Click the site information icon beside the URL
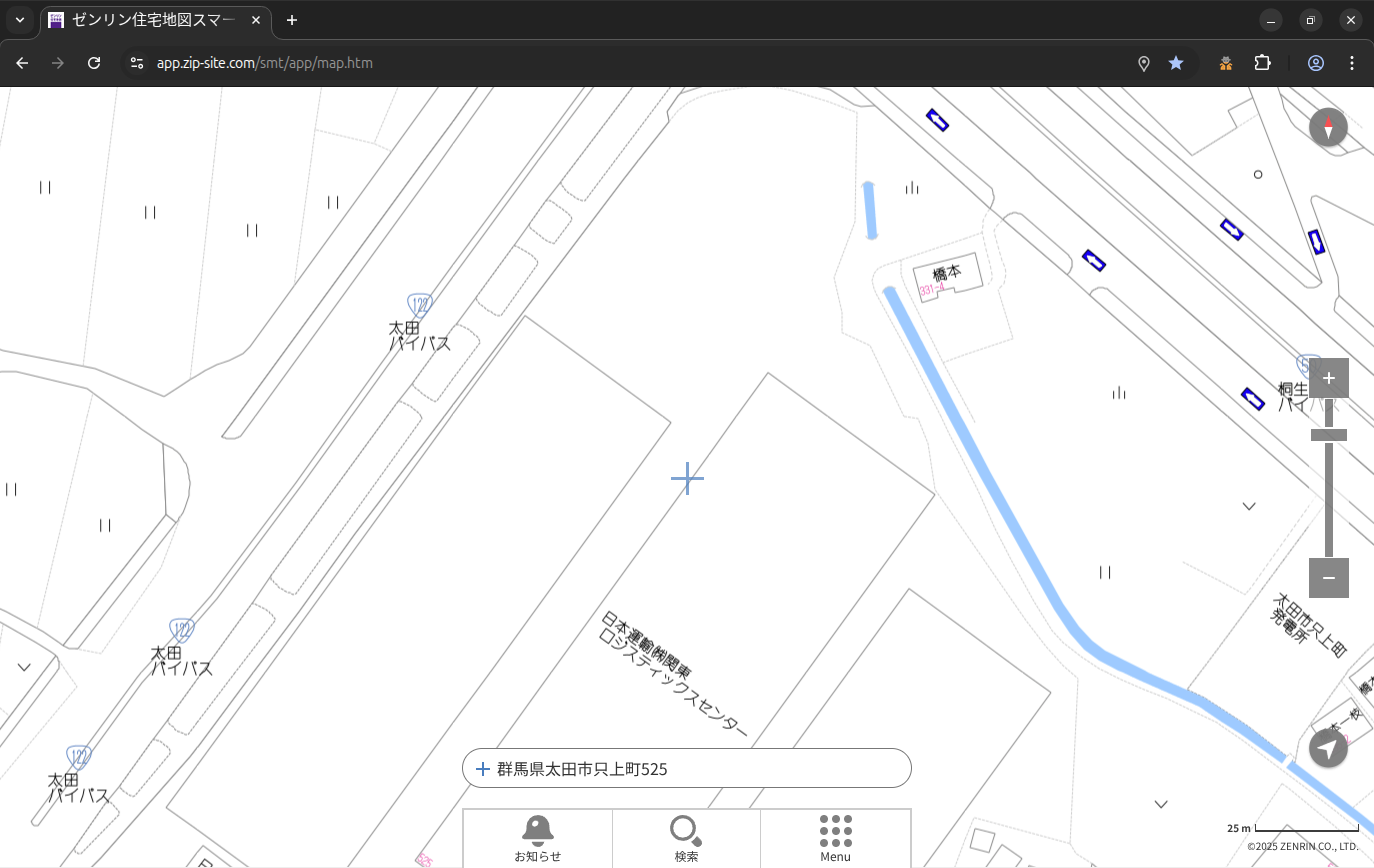The image size is (1374, 868). point(137,63)
